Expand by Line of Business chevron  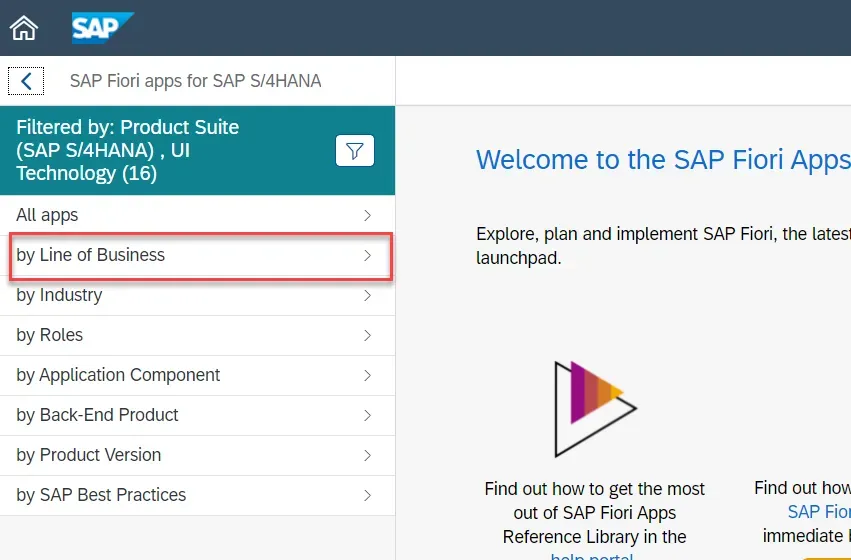click(367, 255)
